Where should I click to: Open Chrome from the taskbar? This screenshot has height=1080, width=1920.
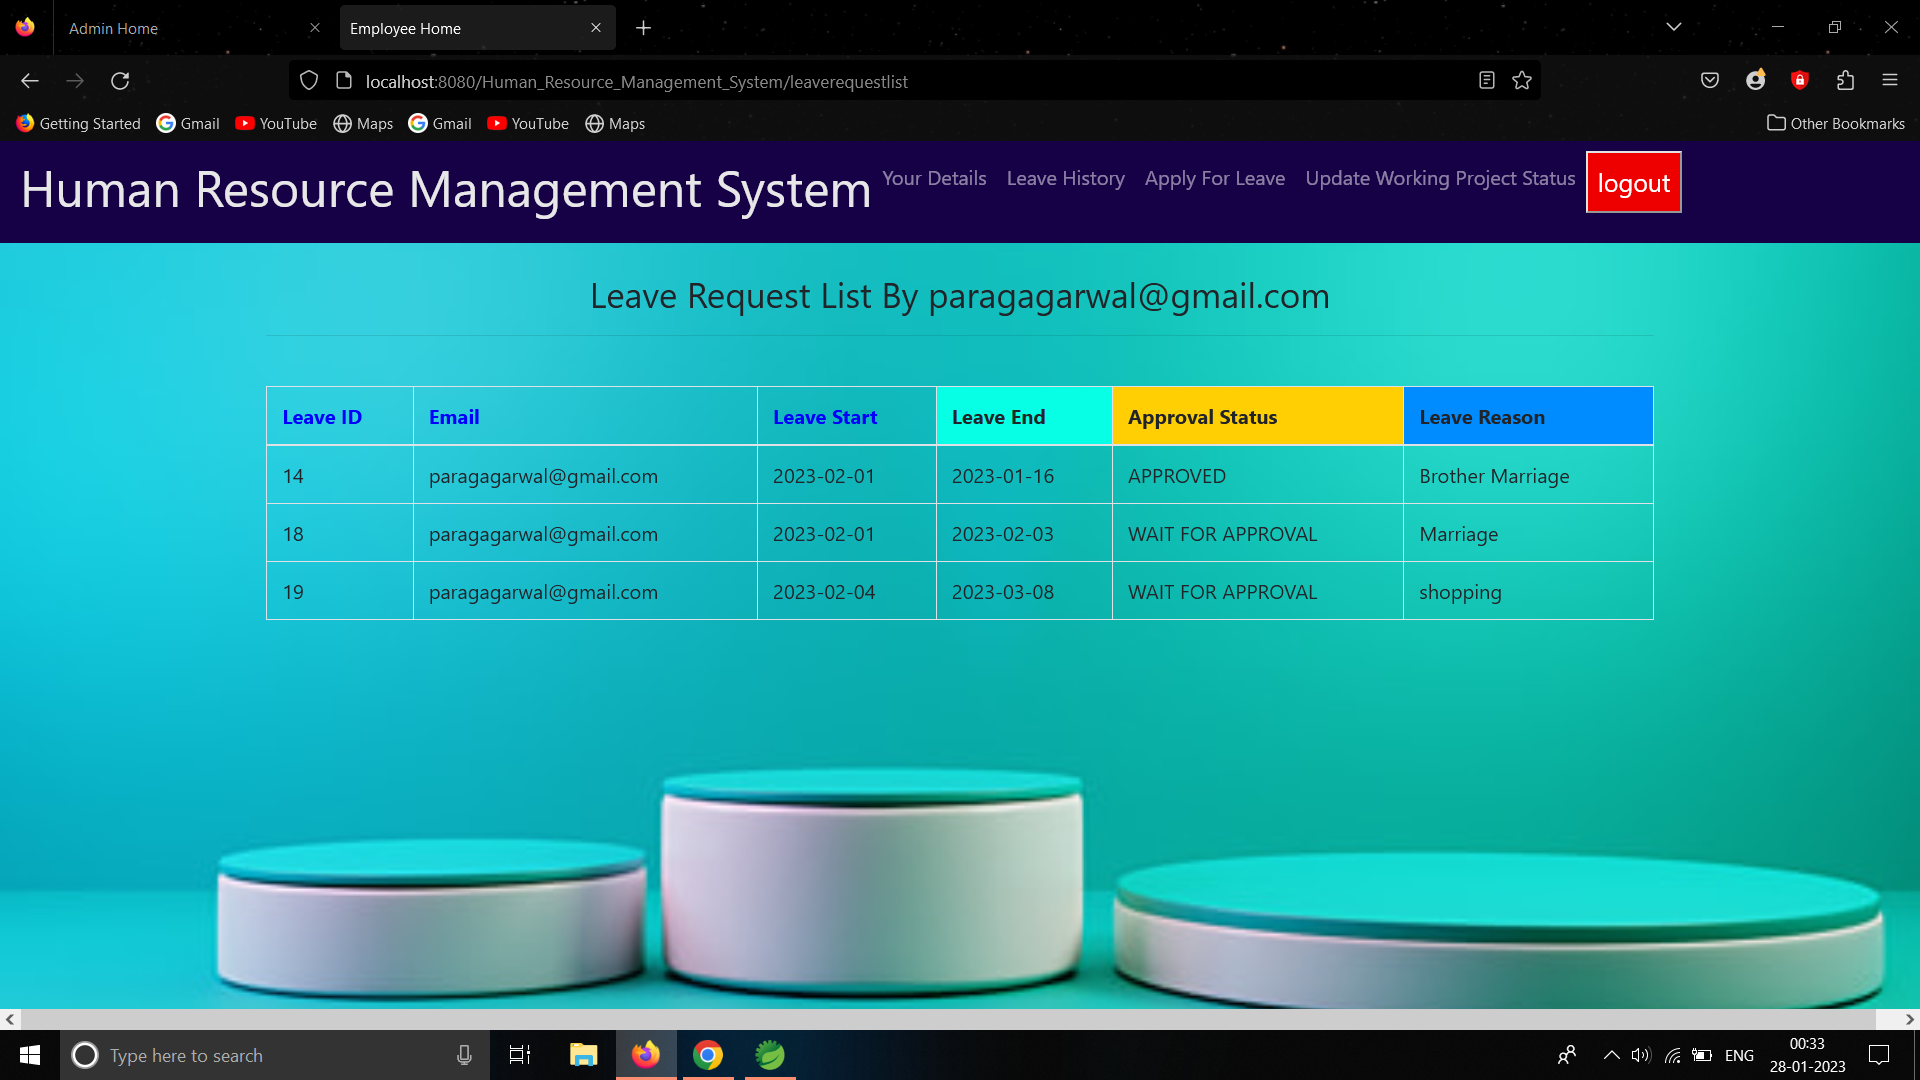[708, 1055]
